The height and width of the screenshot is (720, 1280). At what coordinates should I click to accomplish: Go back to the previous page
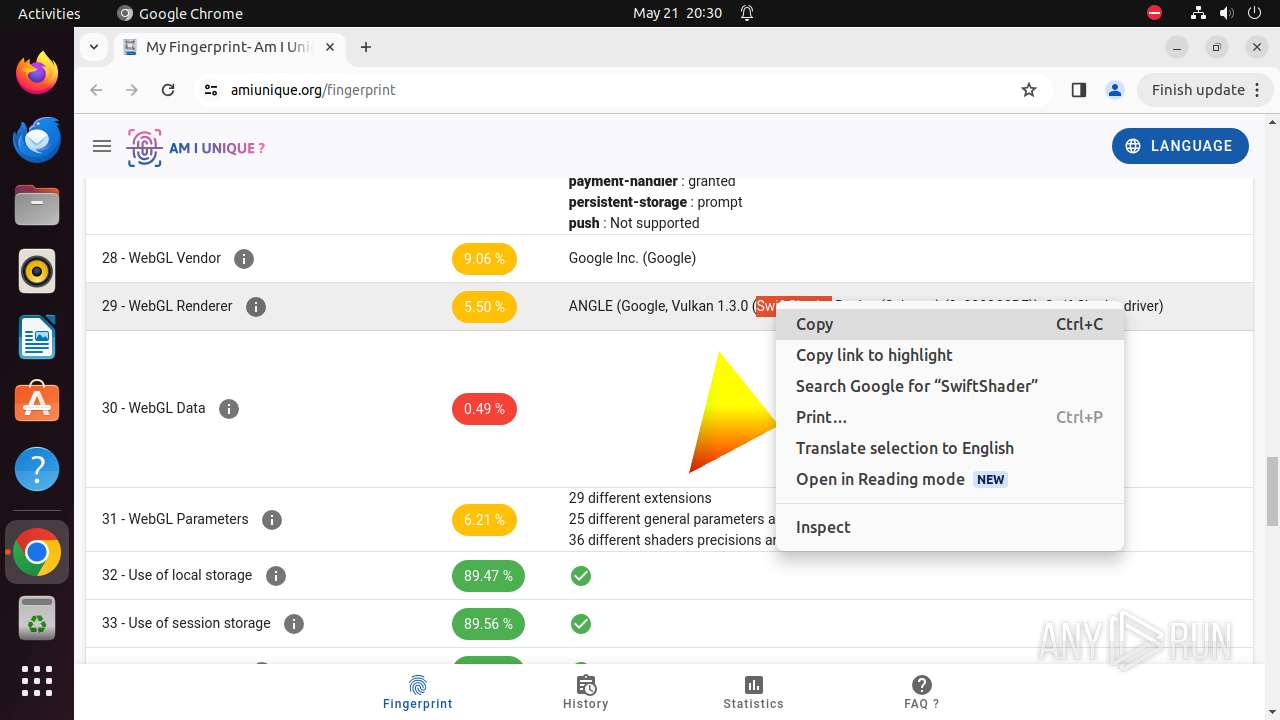96,90
